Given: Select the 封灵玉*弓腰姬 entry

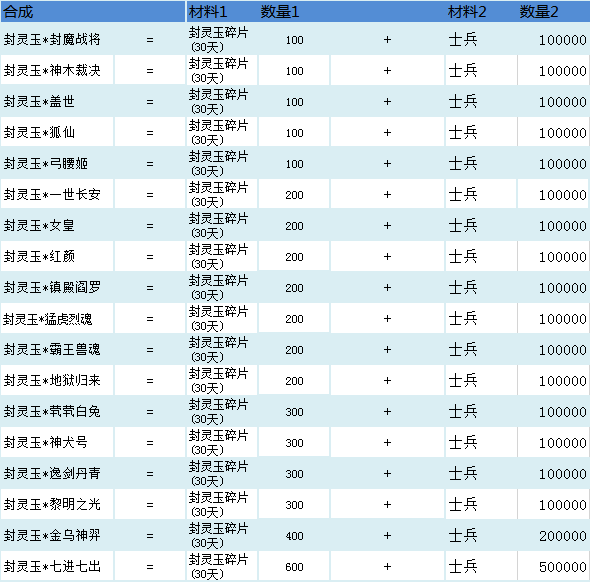Looking at the screenshot, I should pyautogui.click(x=46, y=163).
